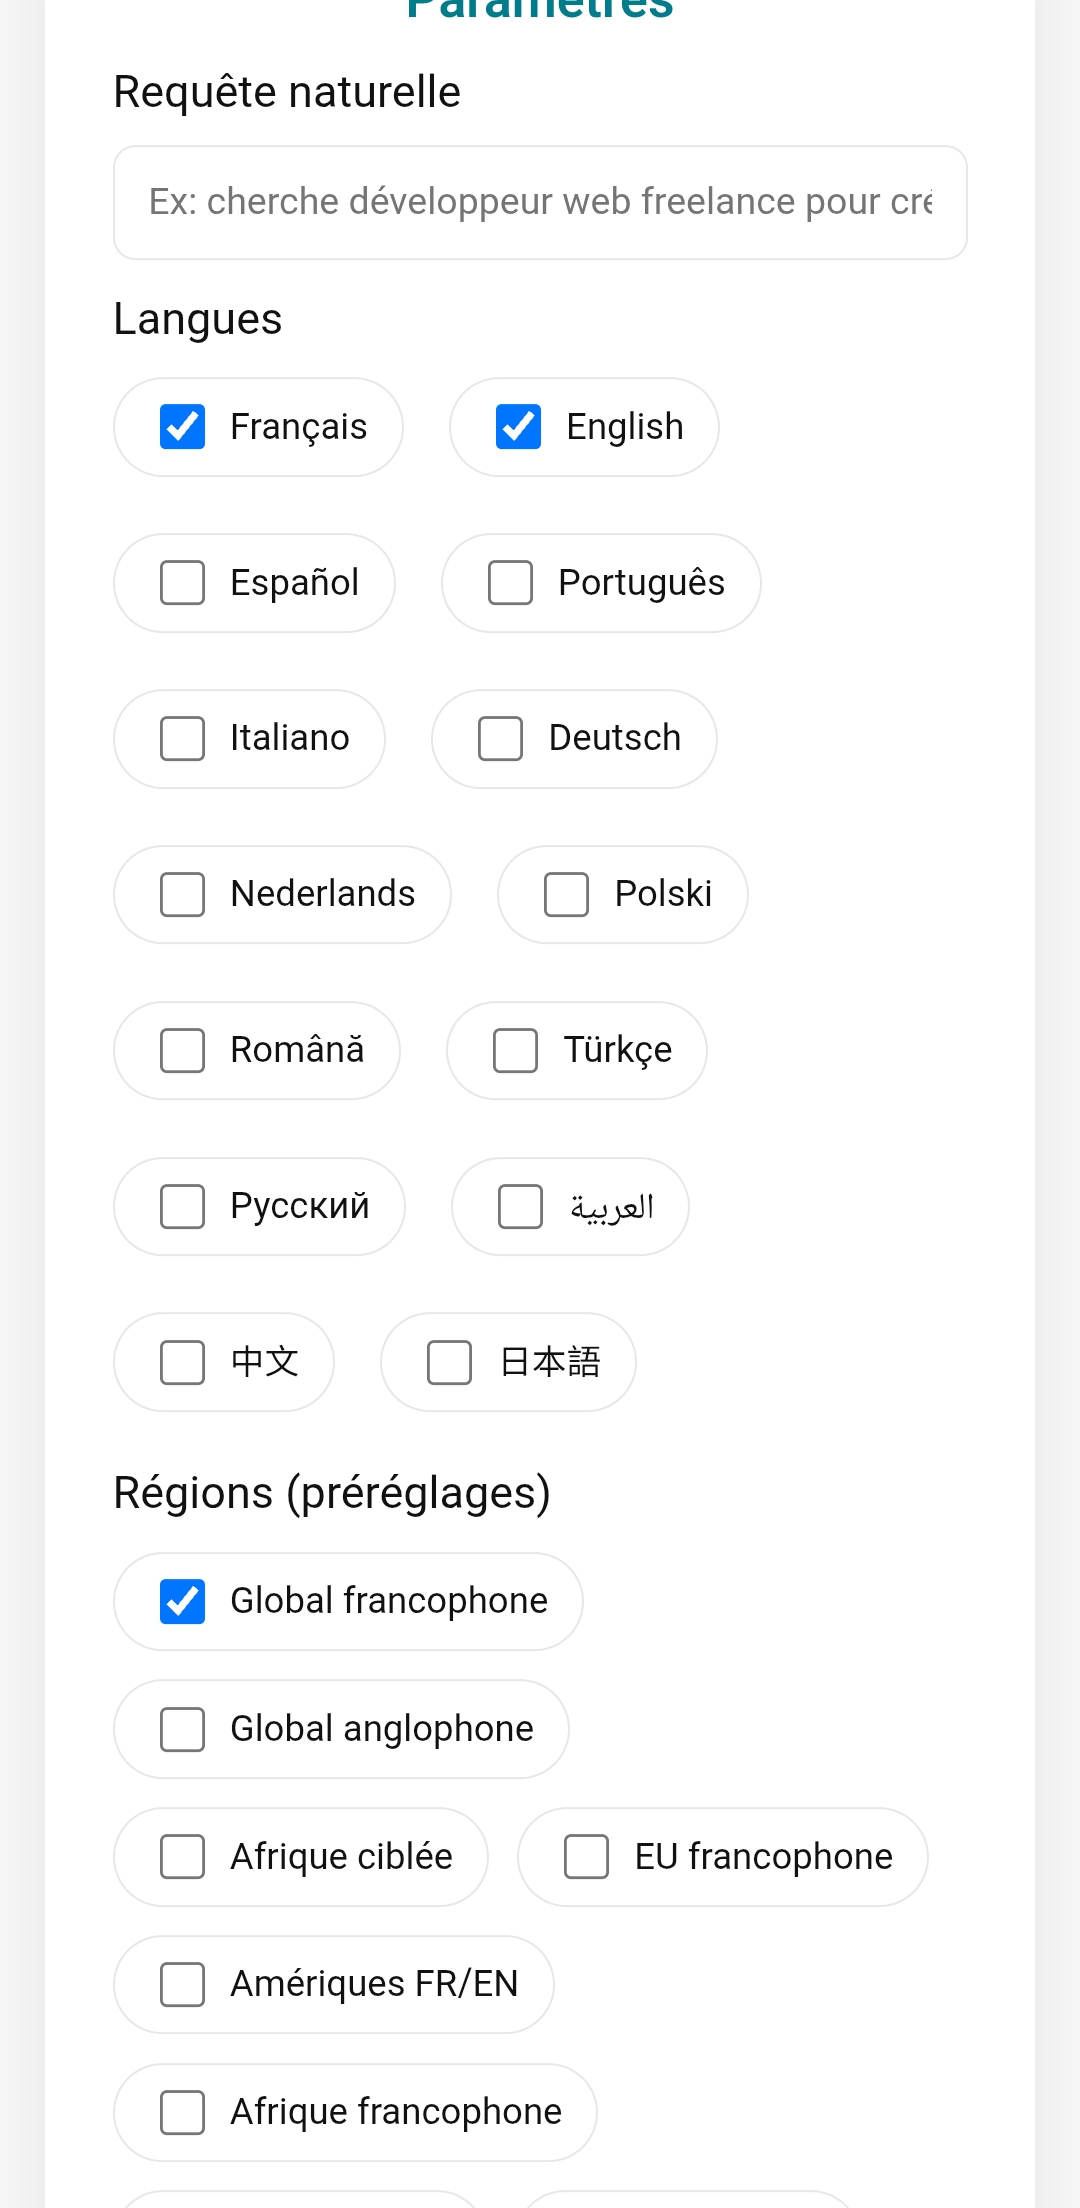Enable the Español language option
The width and height of the screenshot is (1080, 2208).
[x=183, y=583]
